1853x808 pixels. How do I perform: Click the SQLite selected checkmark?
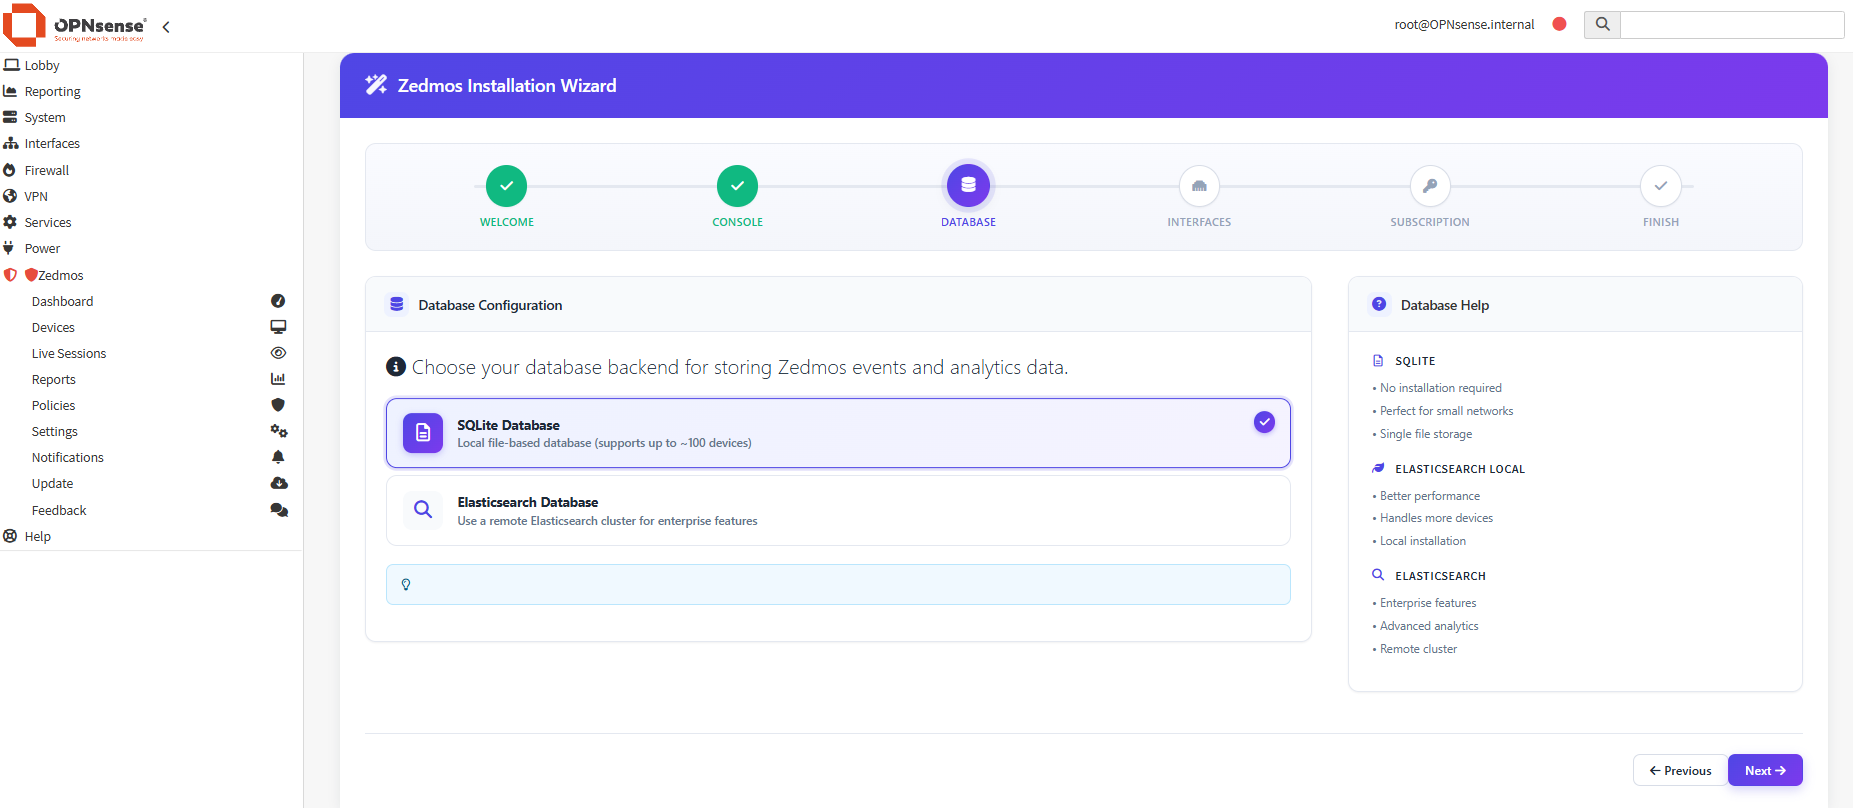pyautogui.click(x=1264, y=422)
